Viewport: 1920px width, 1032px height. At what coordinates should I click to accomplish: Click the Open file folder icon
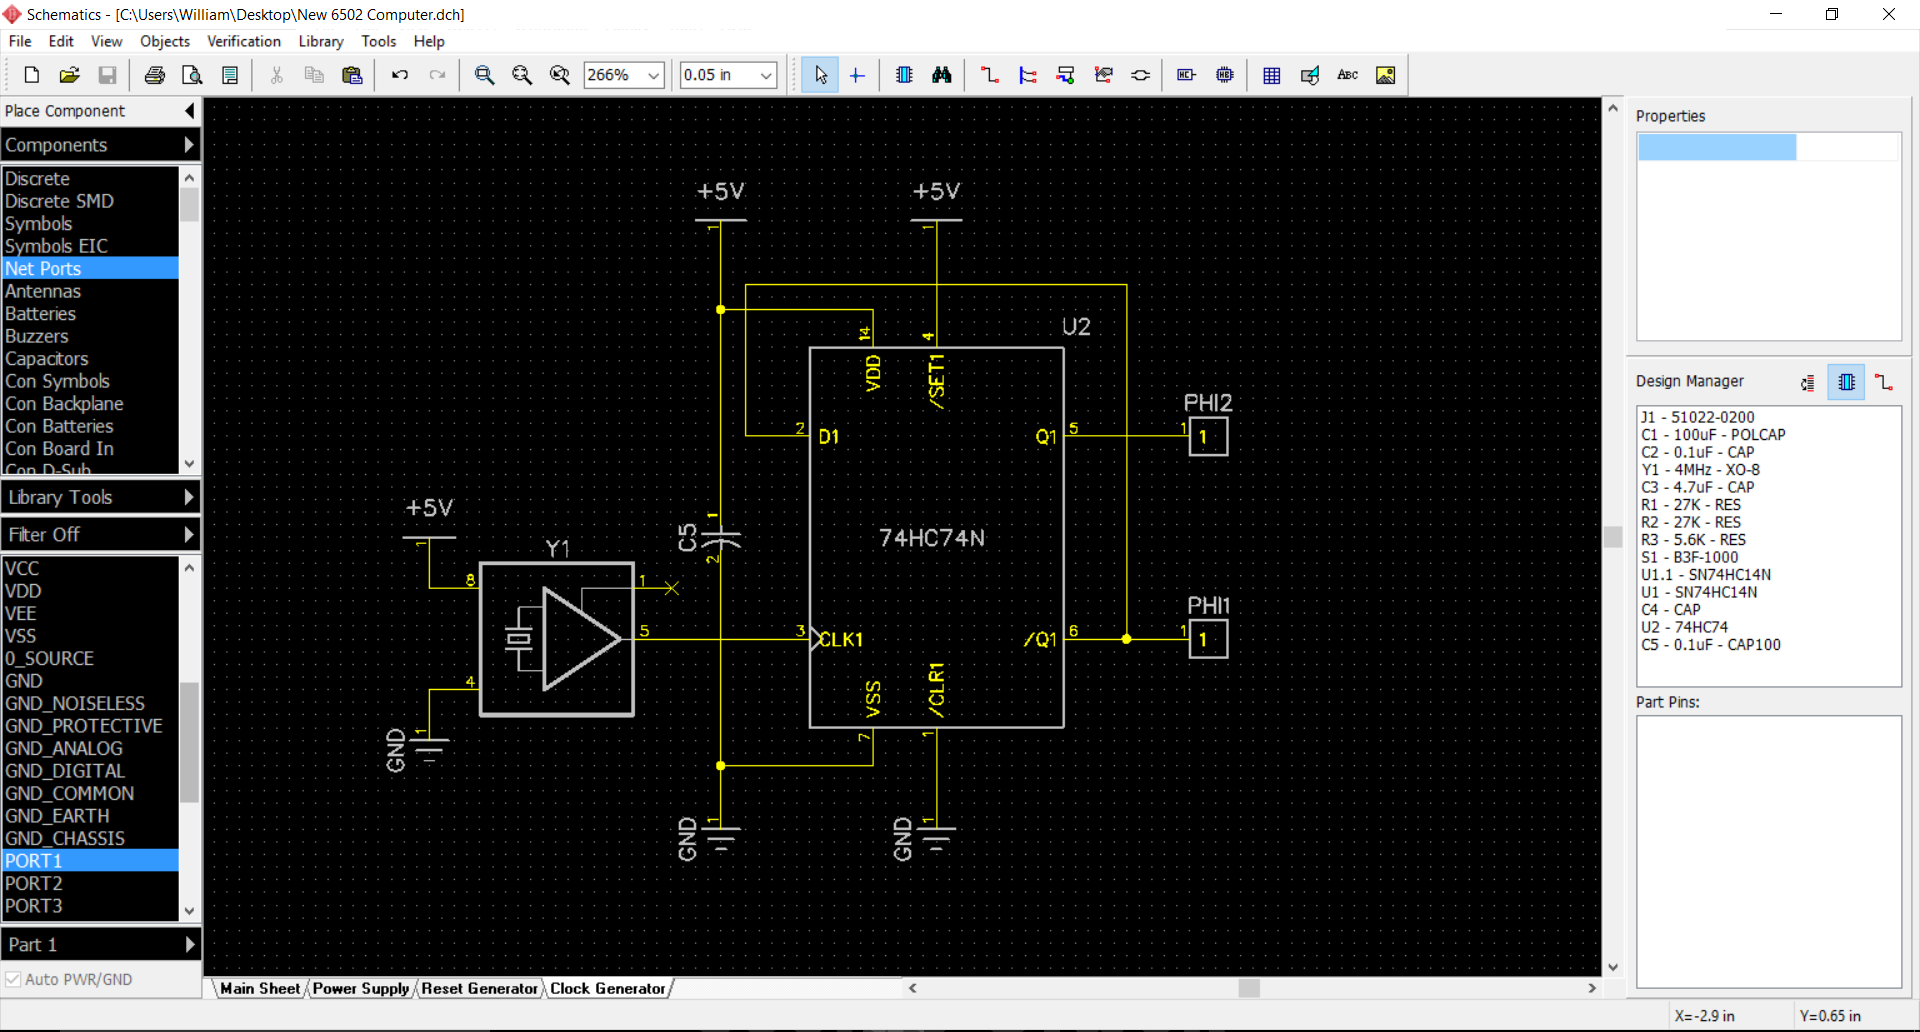[69, 75]
